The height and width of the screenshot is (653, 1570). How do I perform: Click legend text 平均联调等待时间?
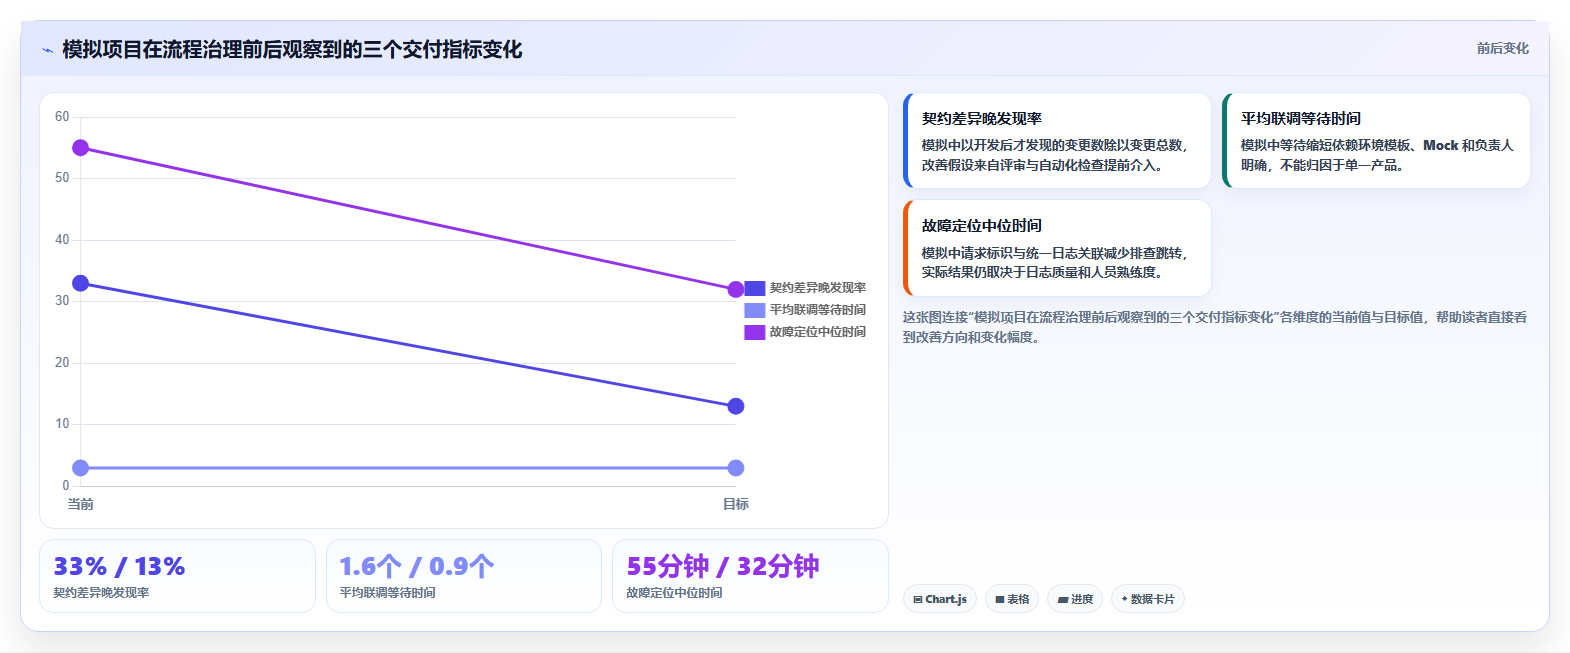[x=818, y=310]
